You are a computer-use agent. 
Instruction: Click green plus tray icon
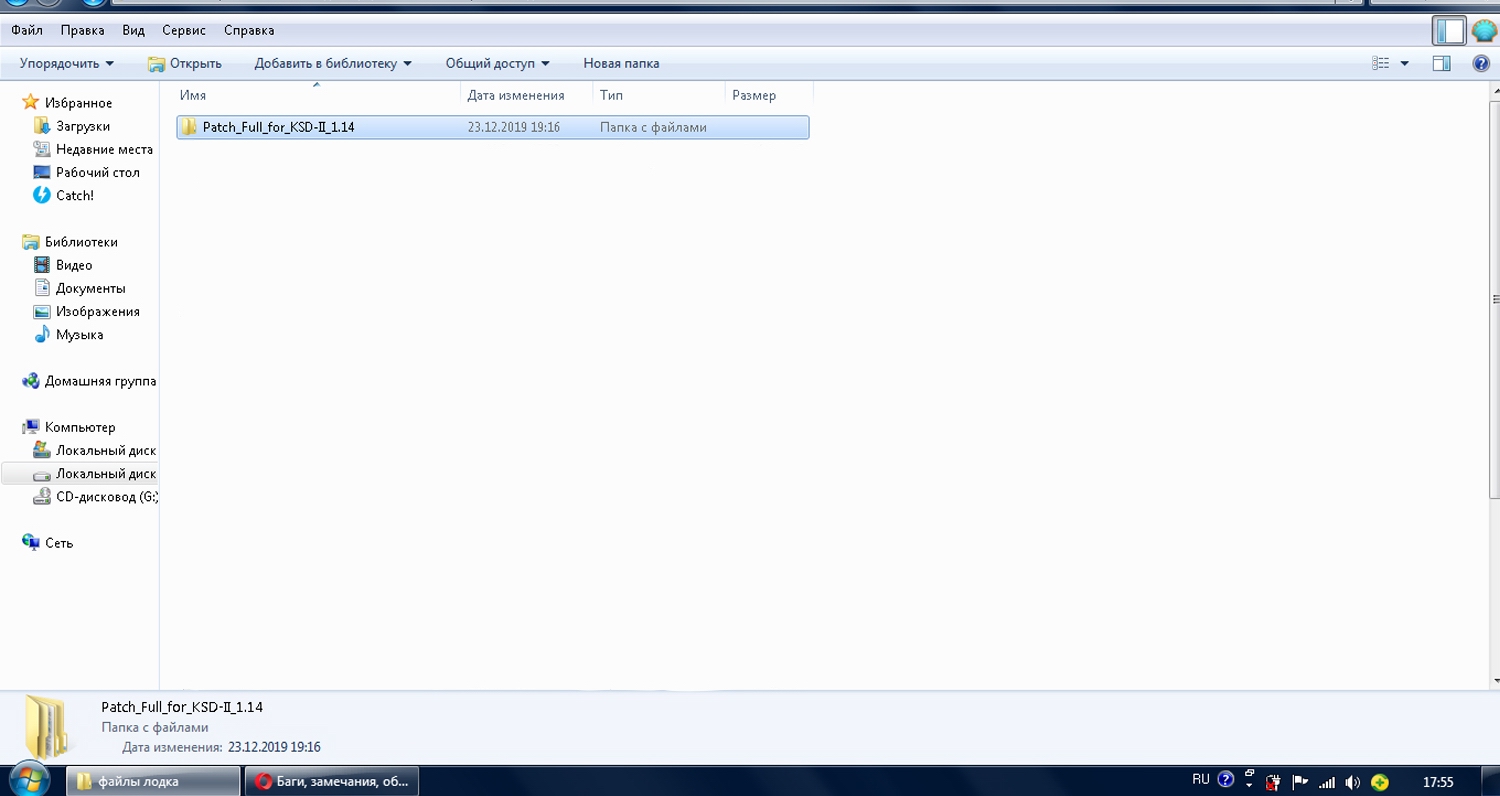[x=1380, y=782]
